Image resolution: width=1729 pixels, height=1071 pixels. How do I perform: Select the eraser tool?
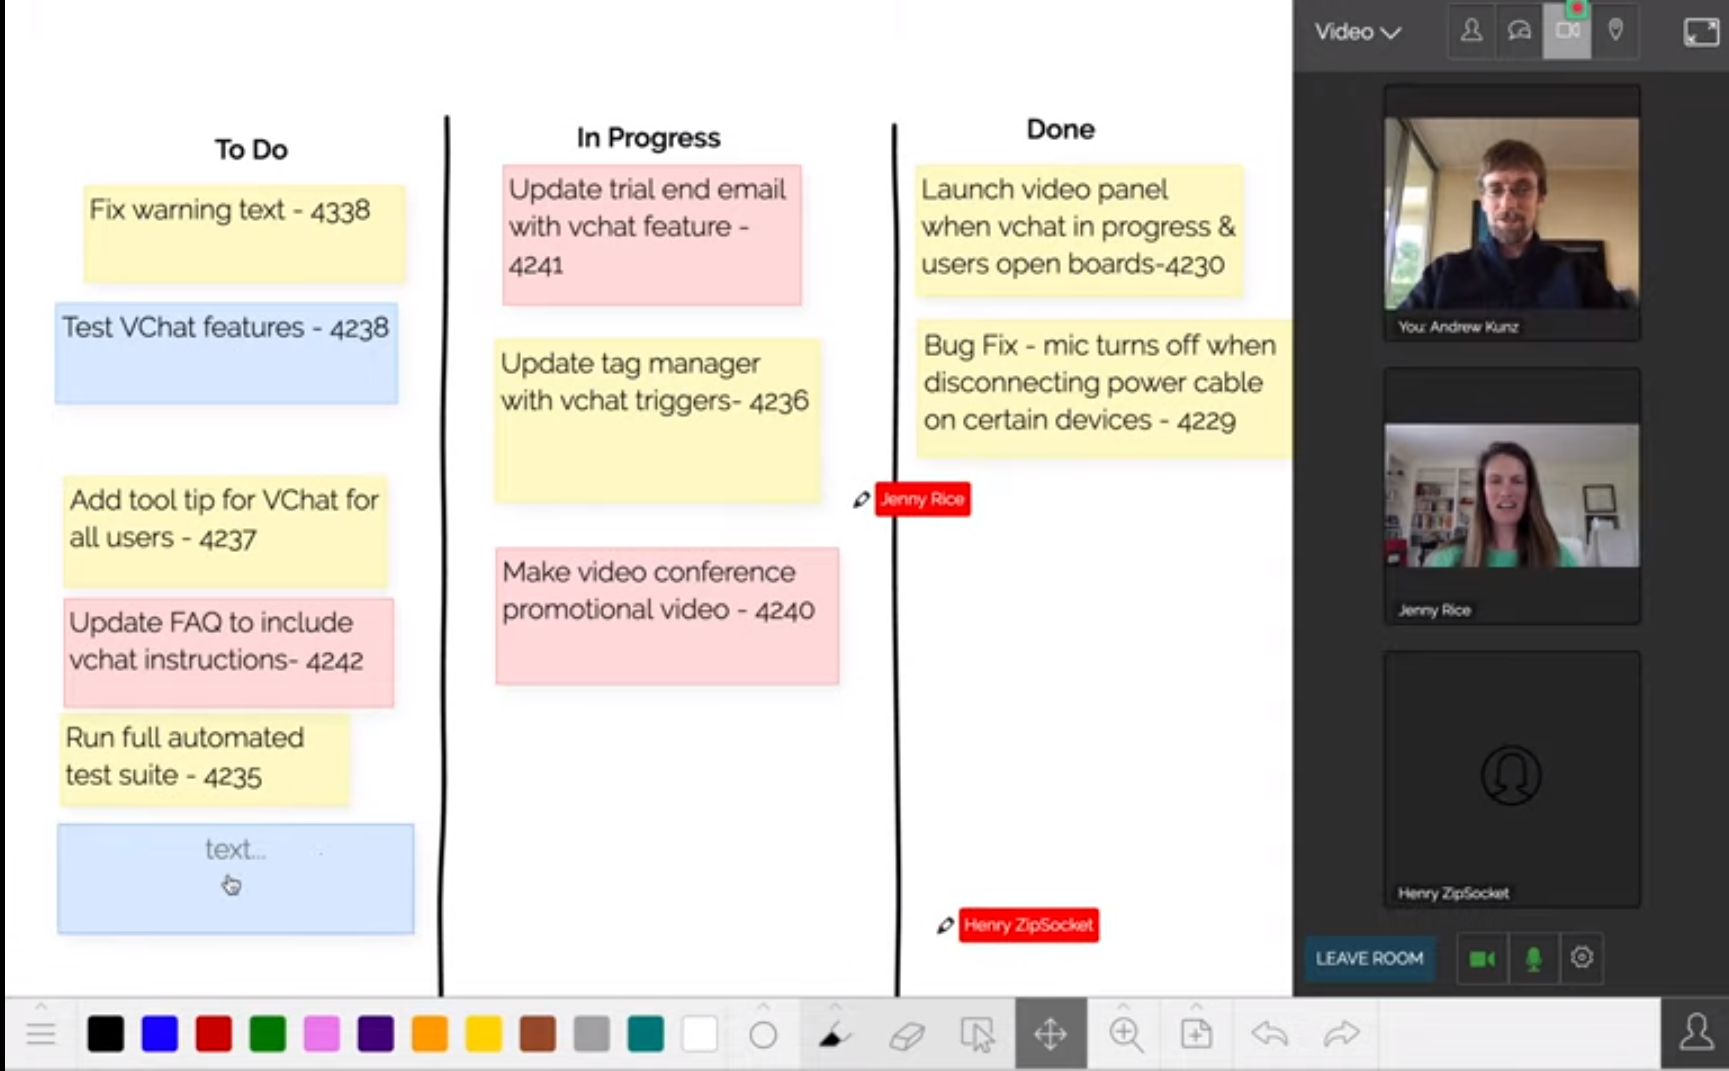906,1035
